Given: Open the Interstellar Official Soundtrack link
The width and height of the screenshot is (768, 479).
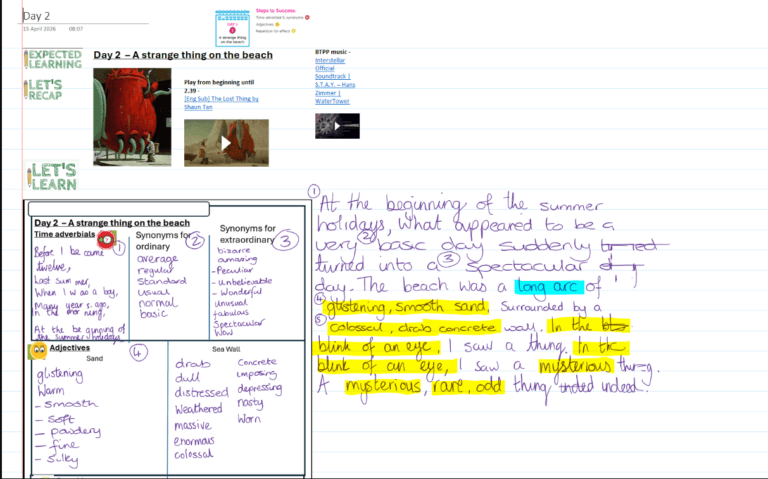Looking at the screenshot, I should point(335,81).
